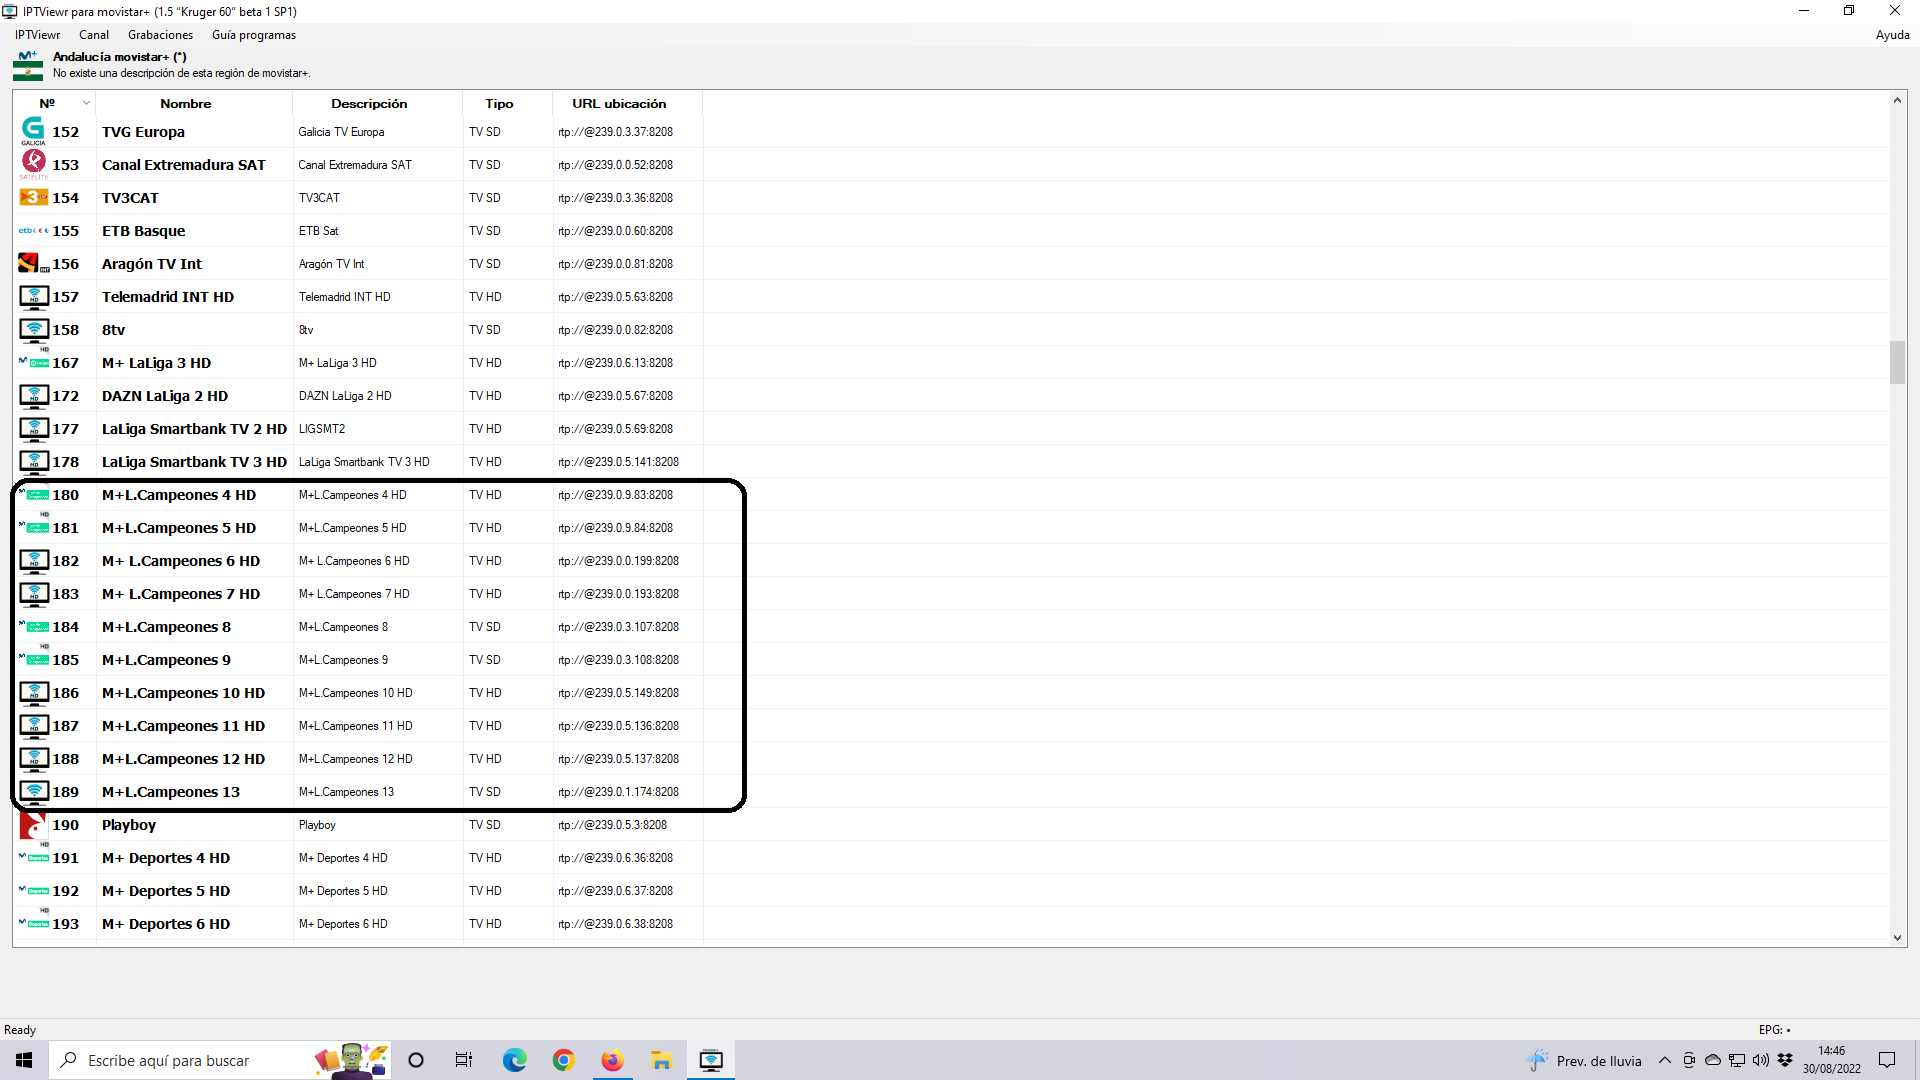Open the Windows Task View button

coord(464,1060)
